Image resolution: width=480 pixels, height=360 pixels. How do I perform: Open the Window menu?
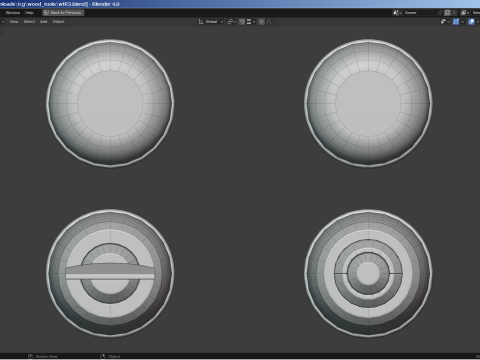(13, 13)
